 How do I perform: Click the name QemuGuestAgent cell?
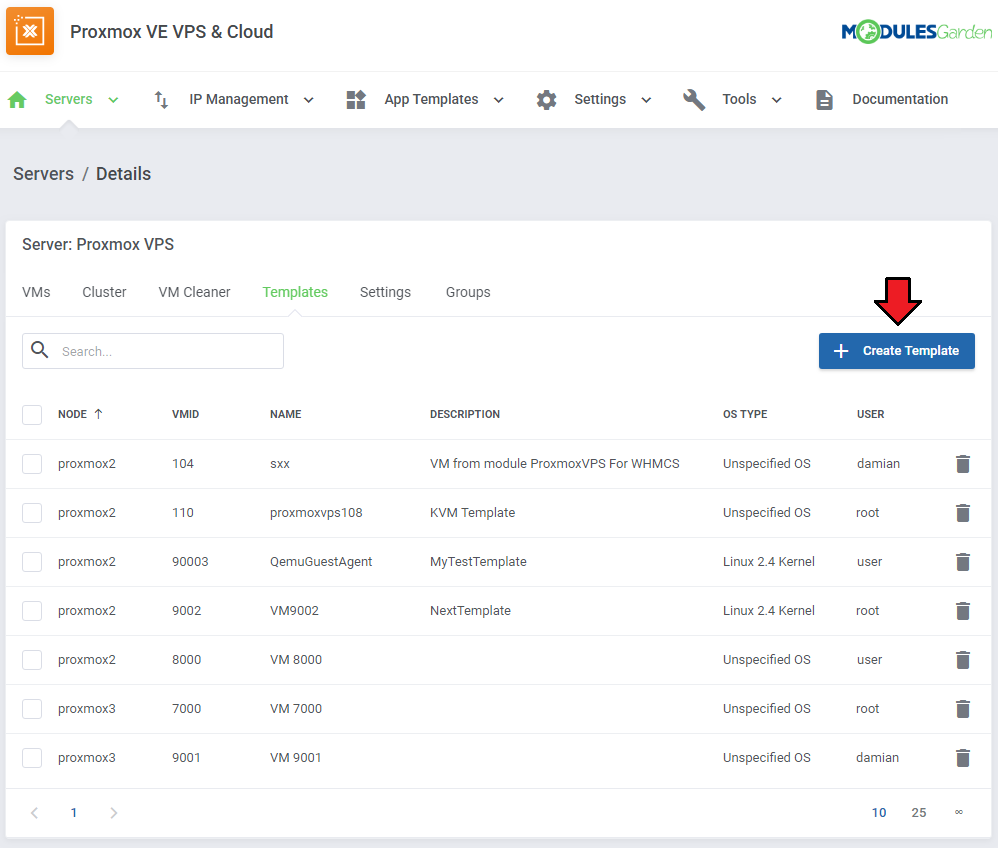coord(321,562)
